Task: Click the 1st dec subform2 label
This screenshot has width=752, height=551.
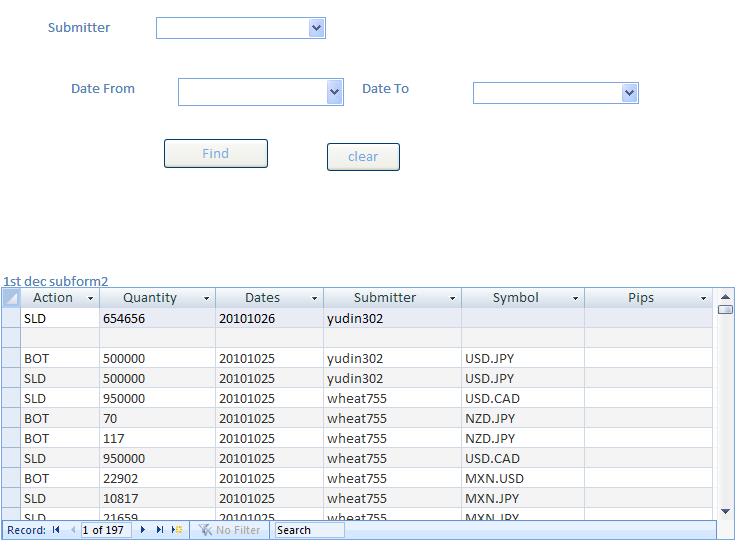Action: (56, 281)
